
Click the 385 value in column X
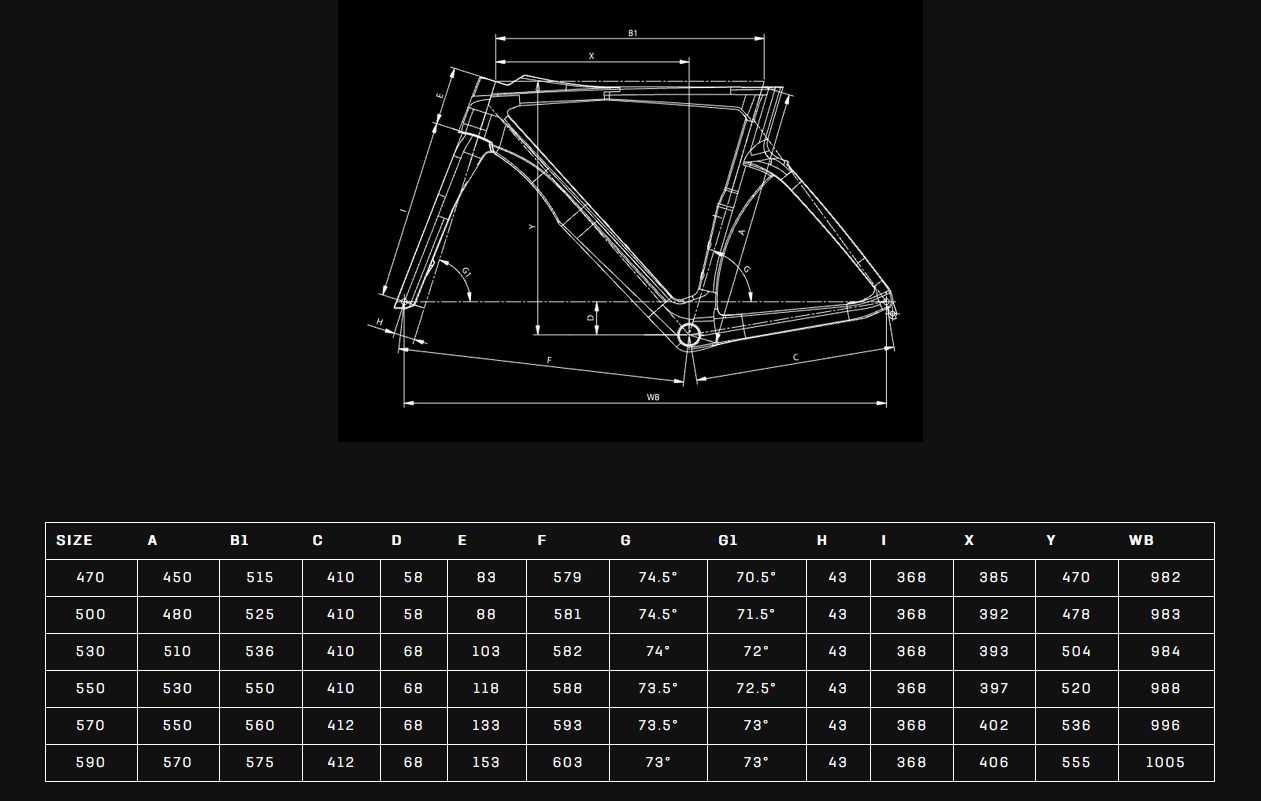tap(994, 577)
